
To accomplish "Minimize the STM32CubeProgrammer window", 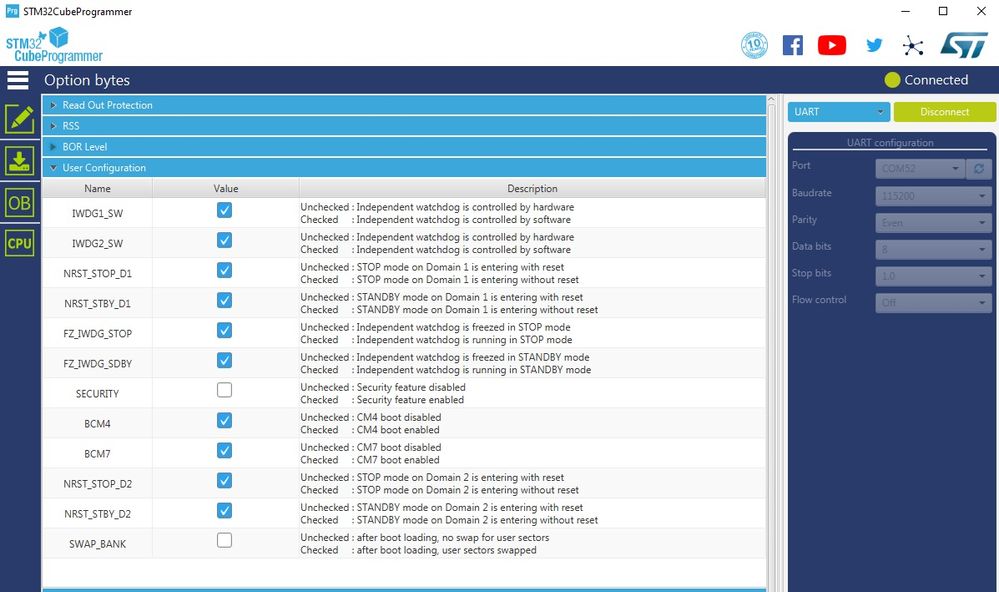I will tap(905, 11).
